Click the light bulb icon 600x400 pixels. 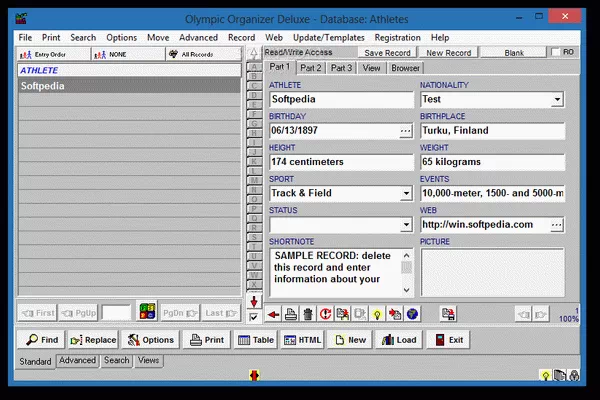379,315
